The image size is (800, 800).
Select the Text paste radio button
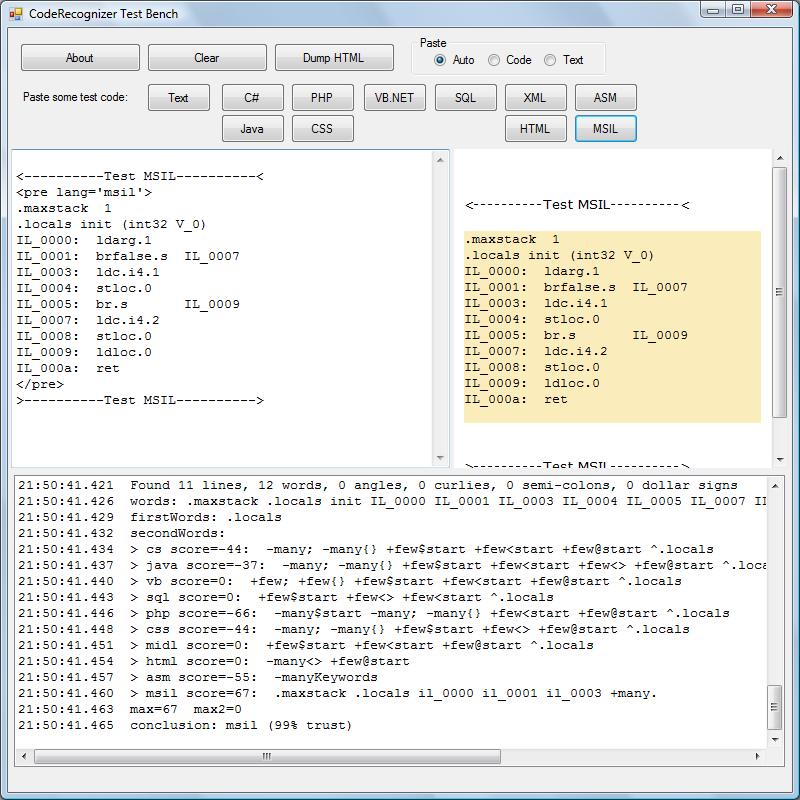[550, 60]
